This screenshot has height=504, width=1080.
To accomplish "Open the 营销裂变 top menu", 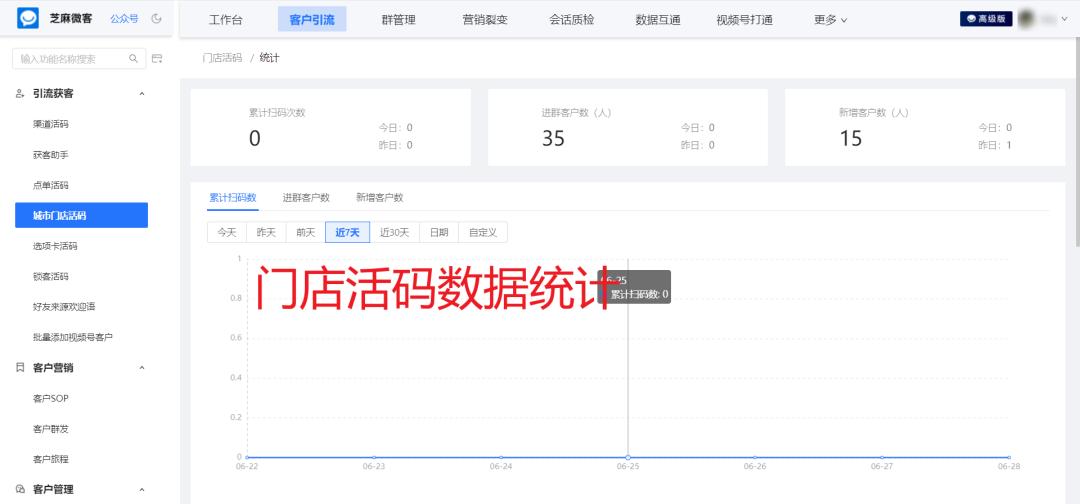I will 485,20.
